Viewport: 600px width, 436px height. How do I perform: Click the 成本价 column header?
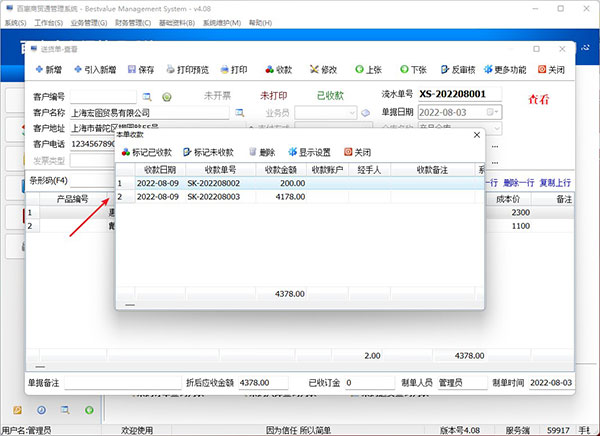click(507, 199)
